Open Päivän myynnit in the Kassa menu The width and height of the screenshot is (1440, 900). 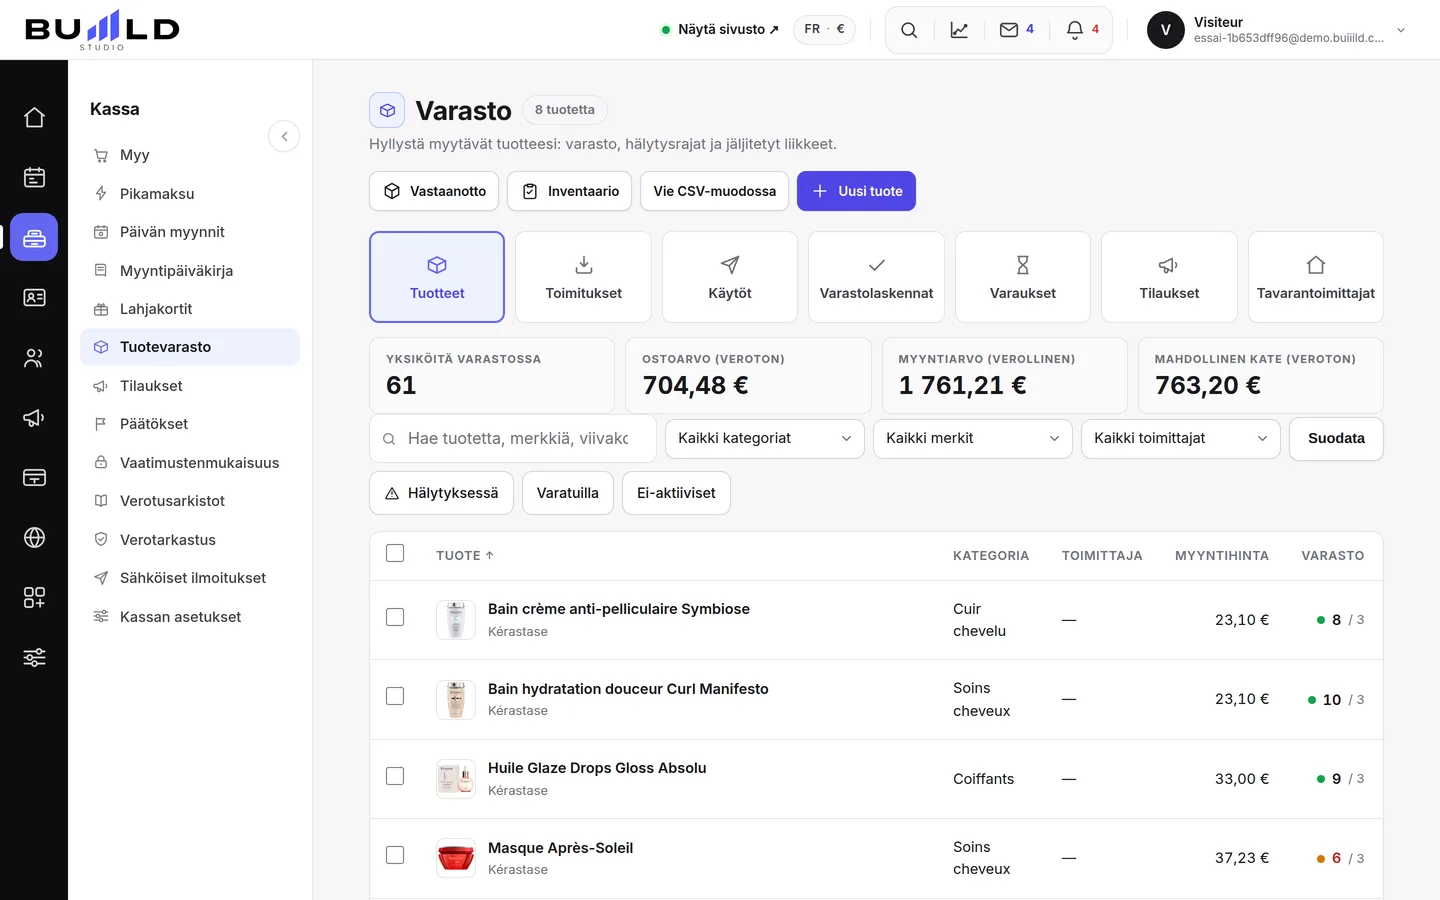pos(190,232)
